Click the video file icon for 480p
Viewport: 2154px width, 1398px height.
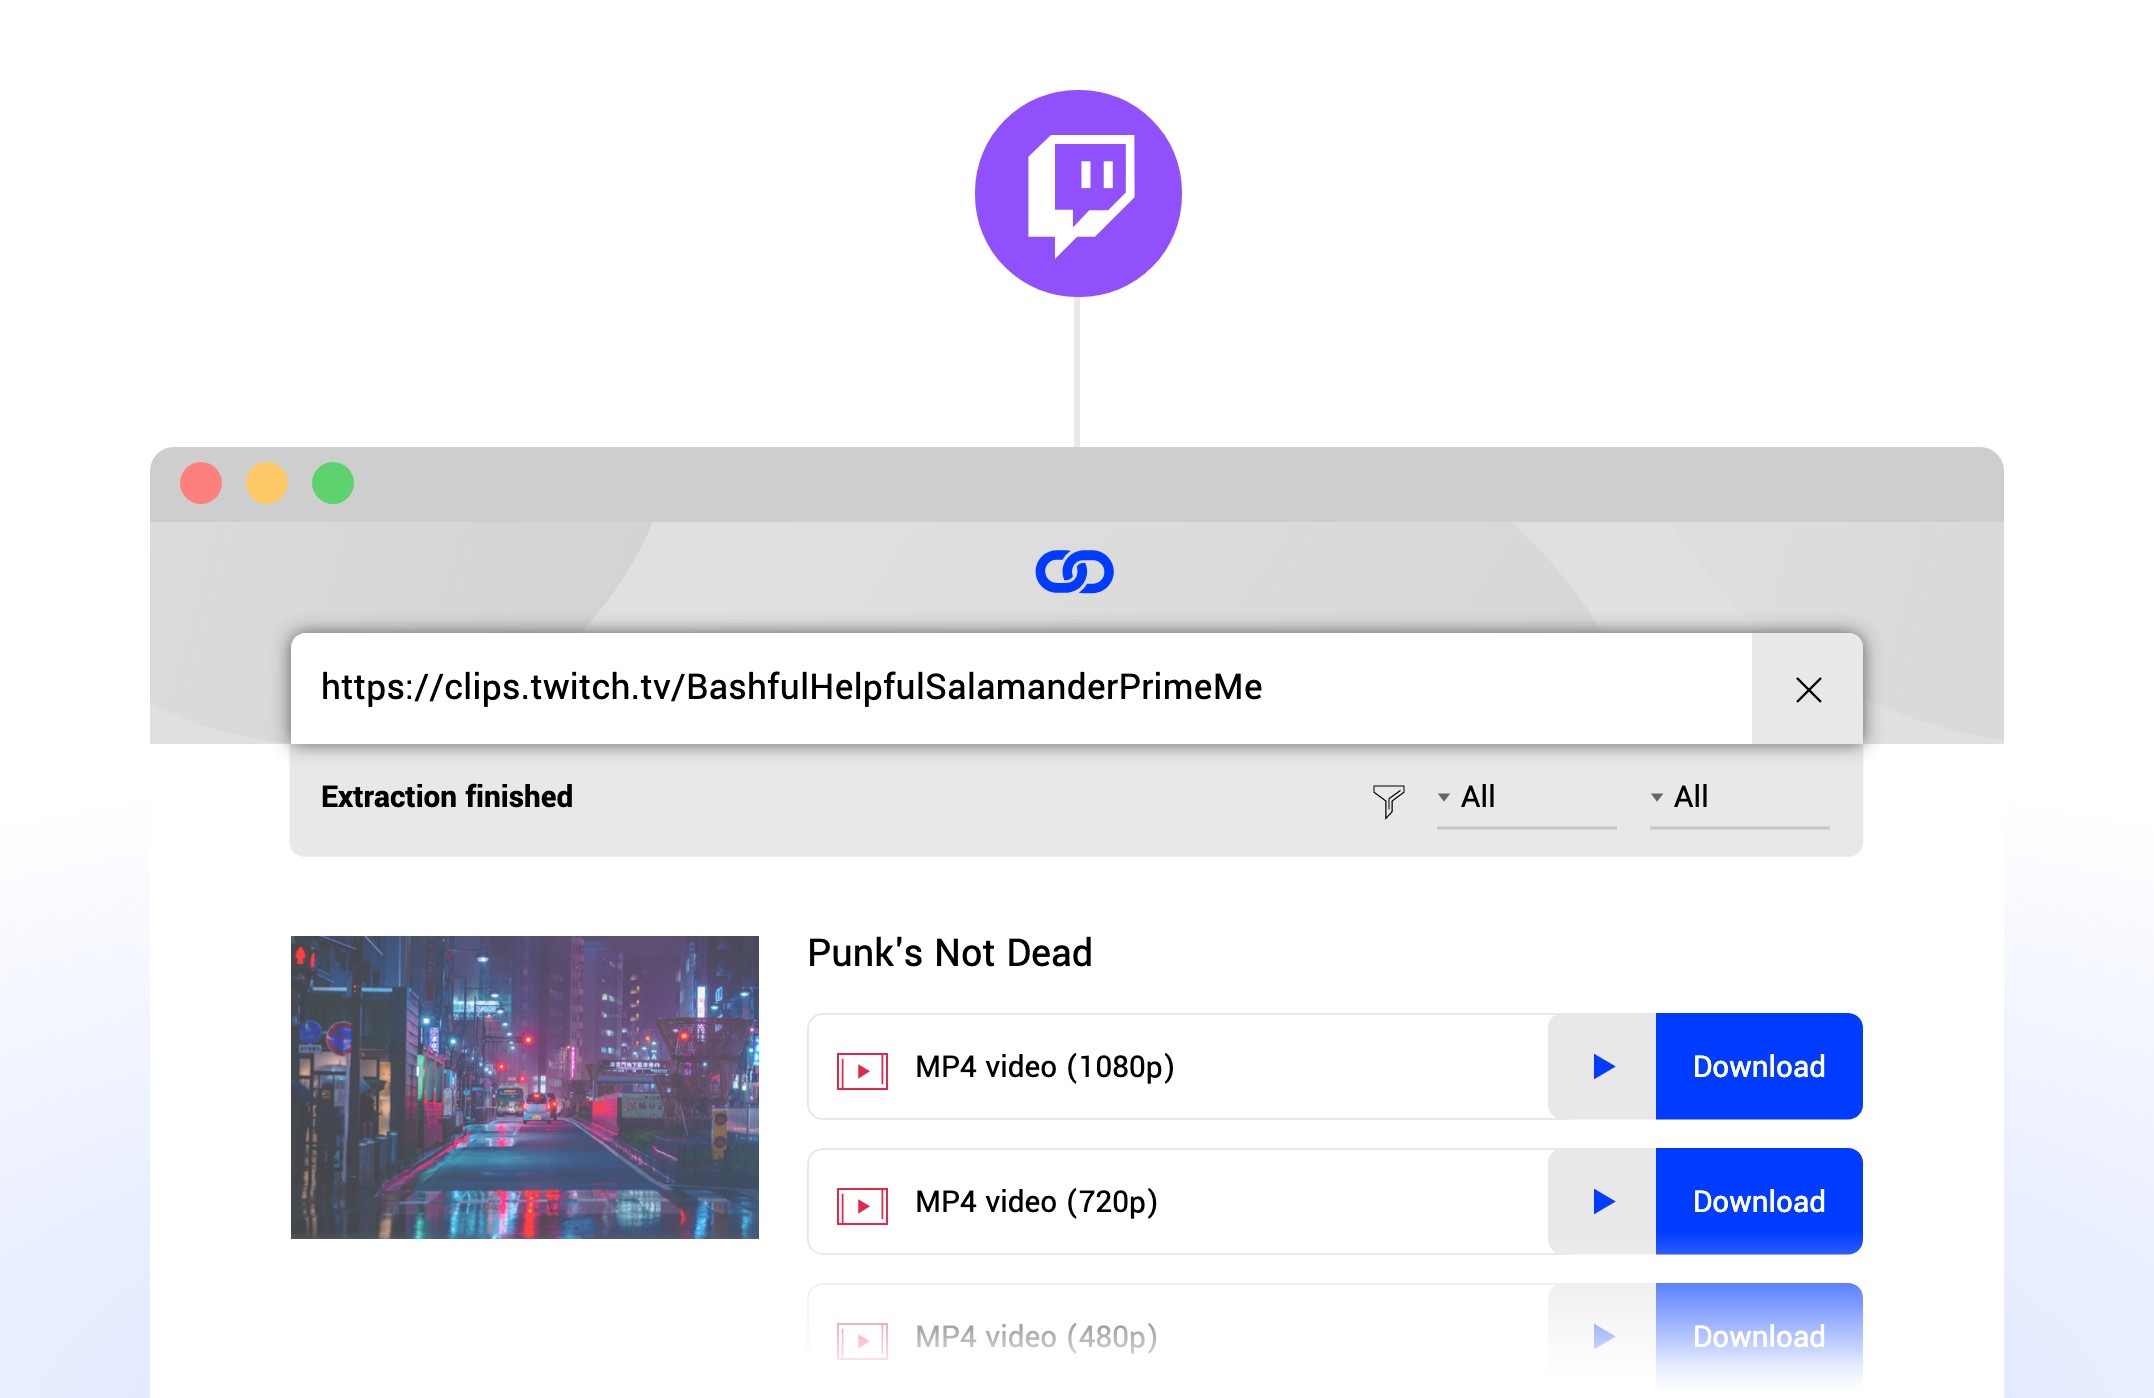point(862,1341)
